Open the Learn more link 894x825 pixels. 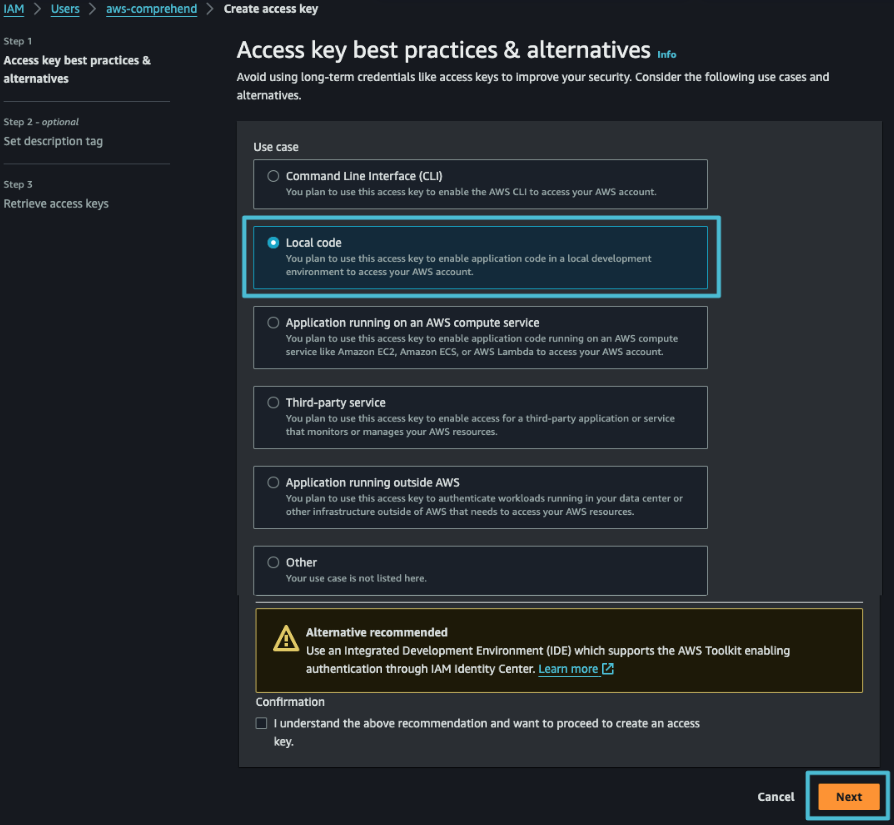567,669
